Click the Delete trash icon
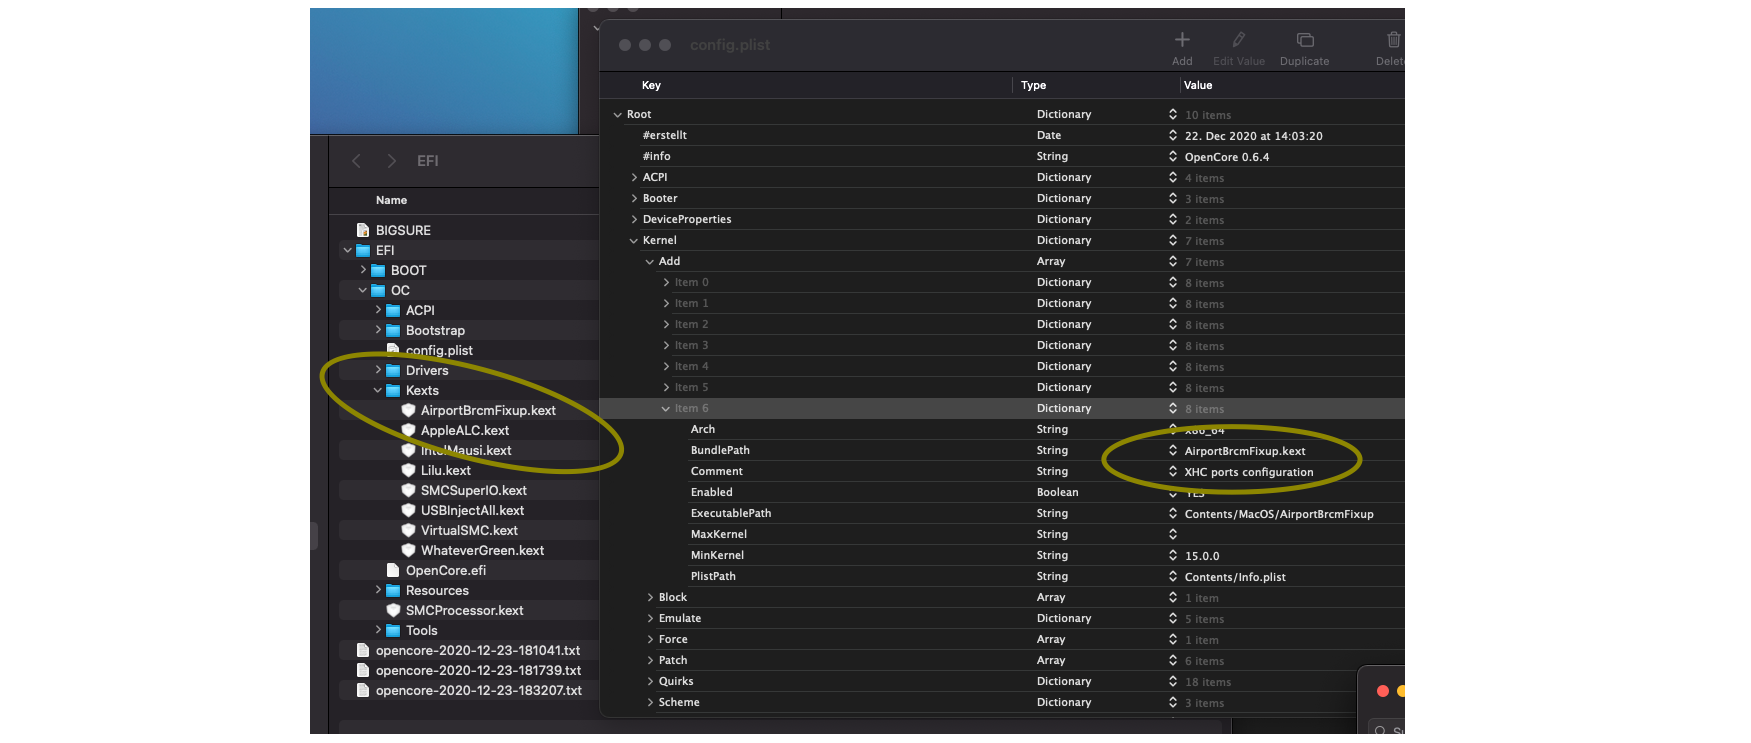This screenshot has height=743, width=1751. [1393, 40]
